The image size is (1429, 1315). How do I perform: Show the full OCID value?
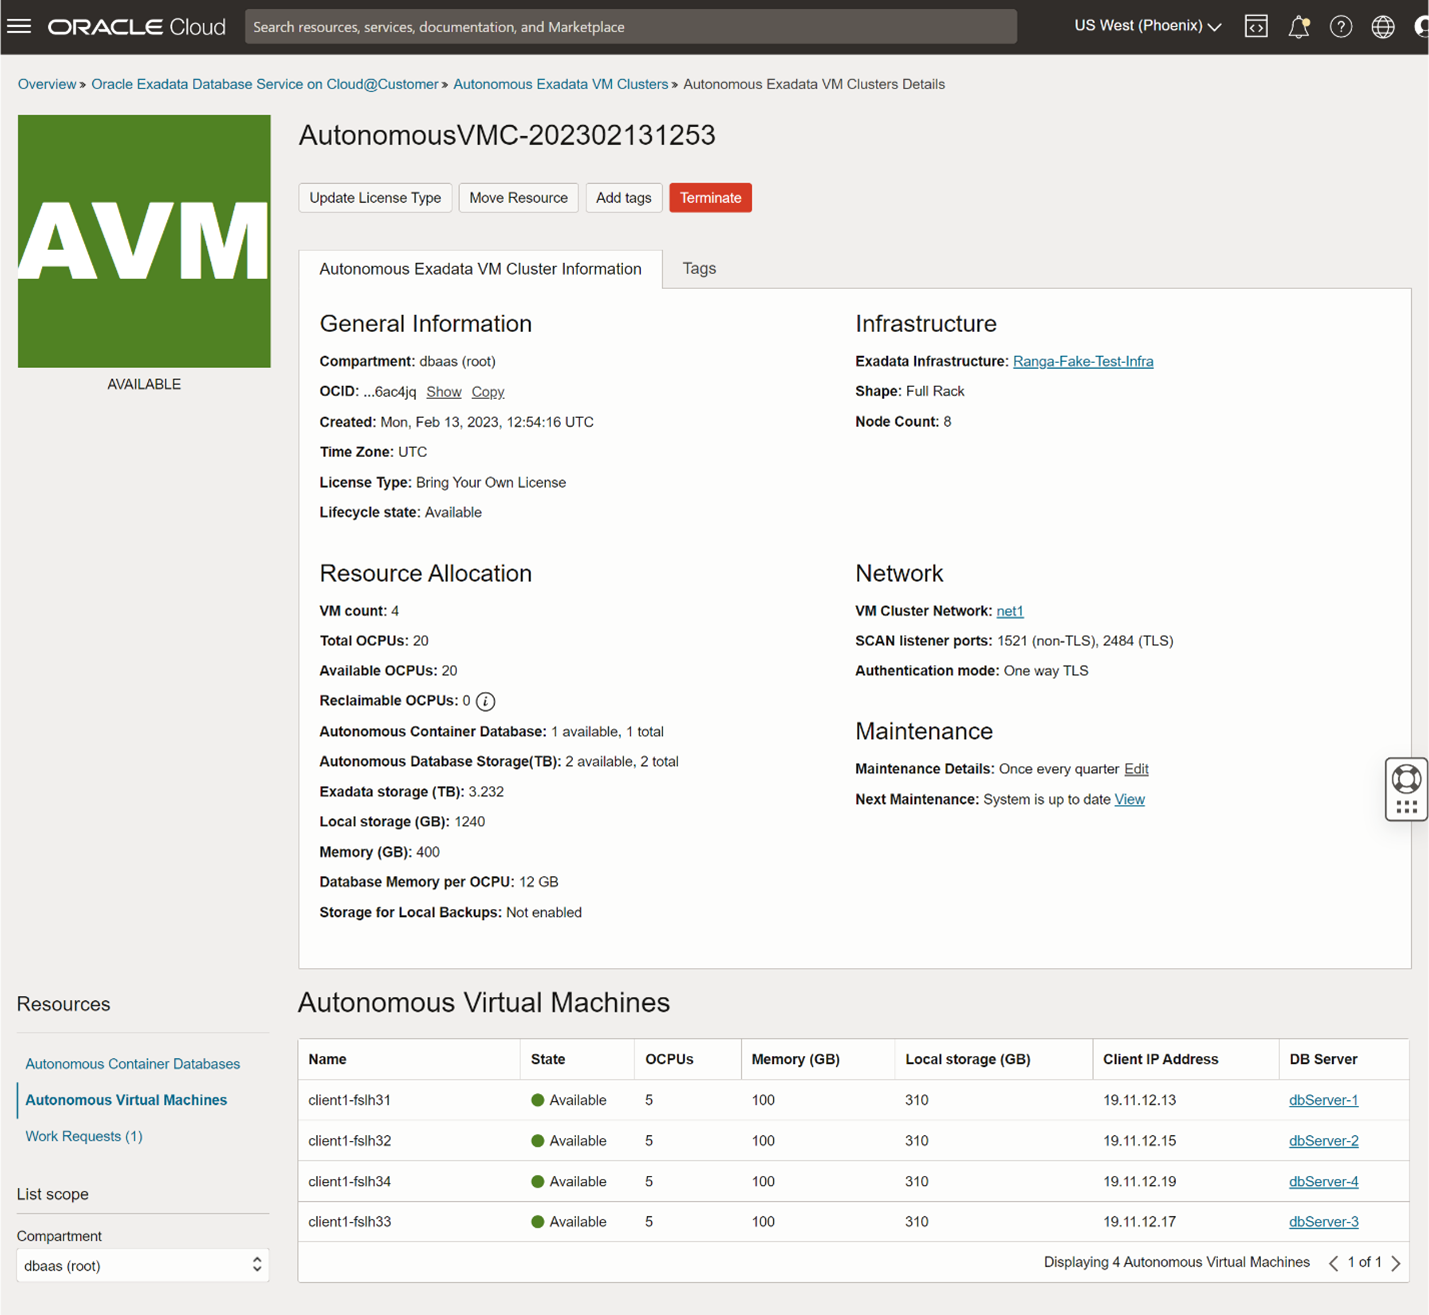pos(443,391)
